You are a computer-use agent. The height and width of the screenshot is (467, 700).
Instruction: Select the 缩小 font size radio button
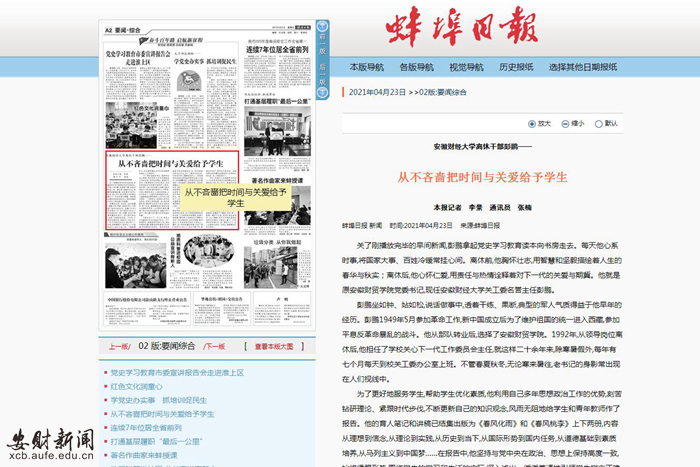566,123
